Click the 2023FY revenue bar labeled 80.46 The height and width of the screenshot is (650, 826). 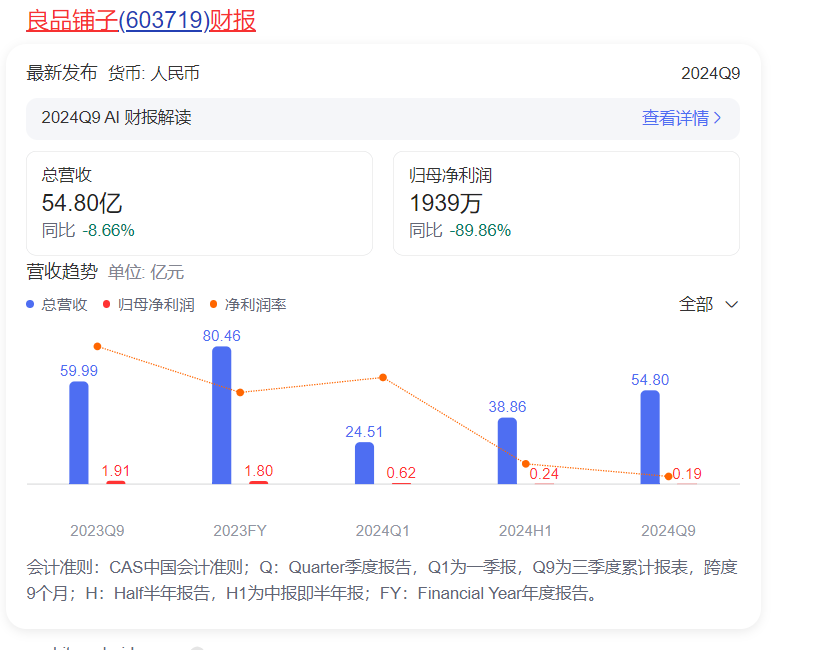[222, 415]
